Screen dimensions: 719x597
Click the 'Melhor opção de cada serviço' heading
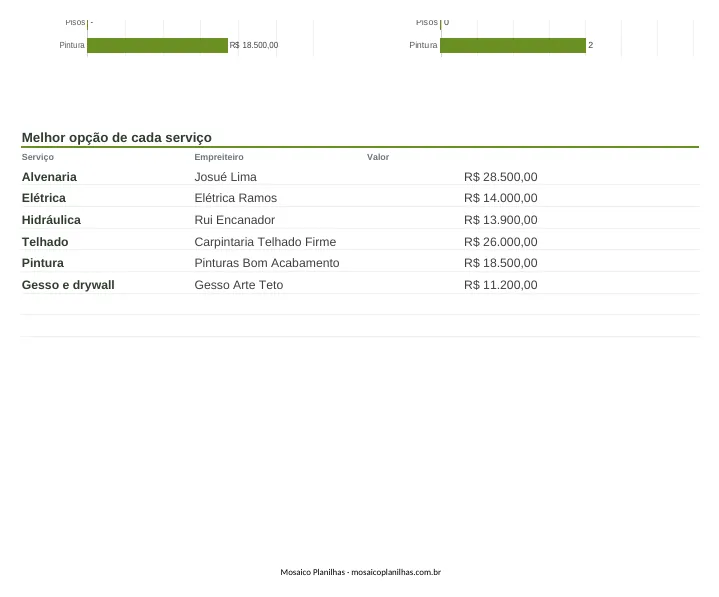pyautogui.click(x=116, y=138)
